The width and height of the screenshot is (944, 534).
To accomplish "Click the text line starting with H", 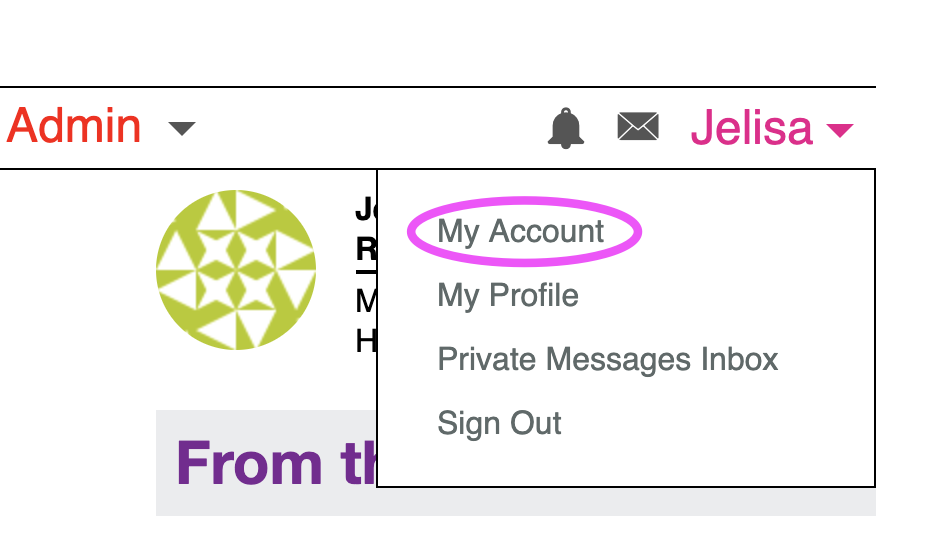I will coord(366,342).
